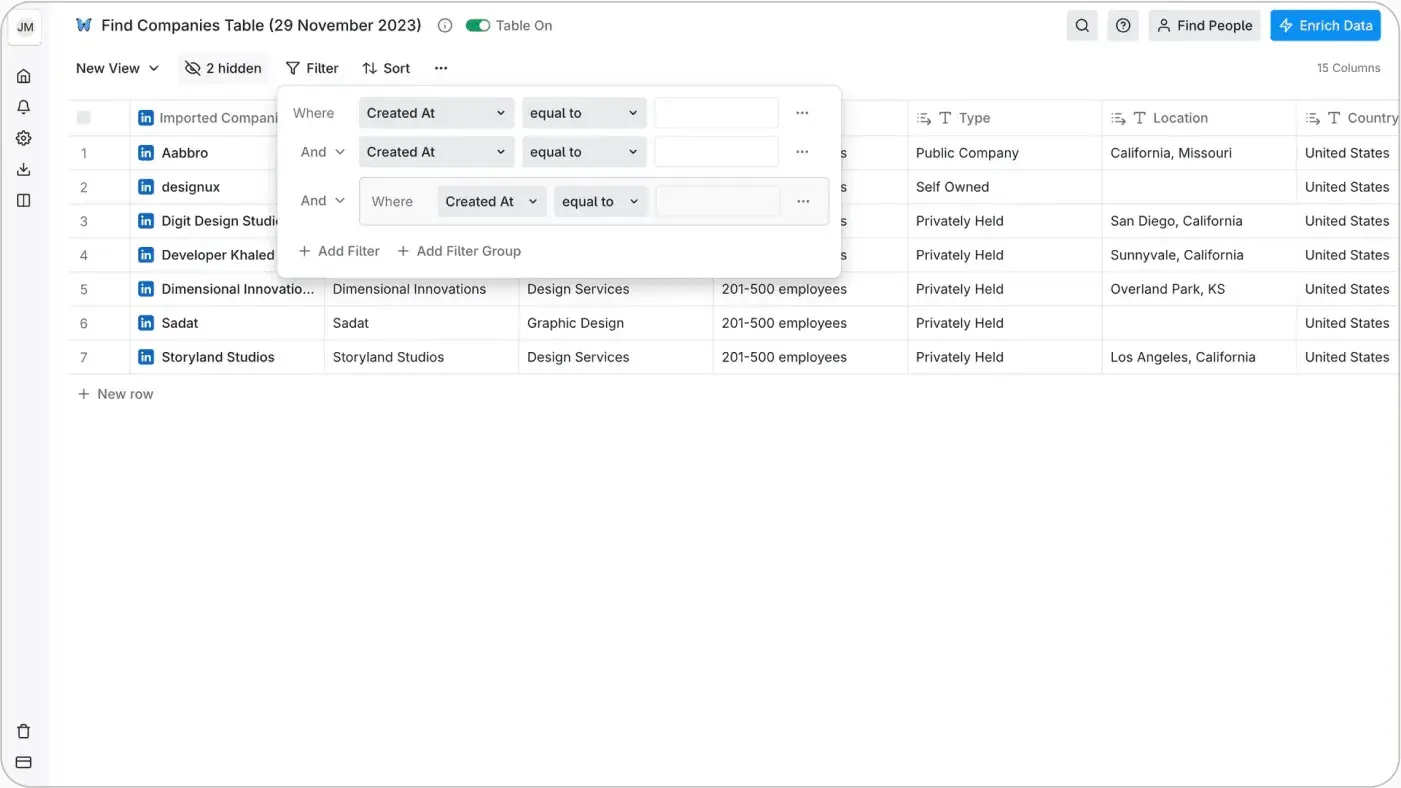Click the table info icon beside title

pos(445,26)
